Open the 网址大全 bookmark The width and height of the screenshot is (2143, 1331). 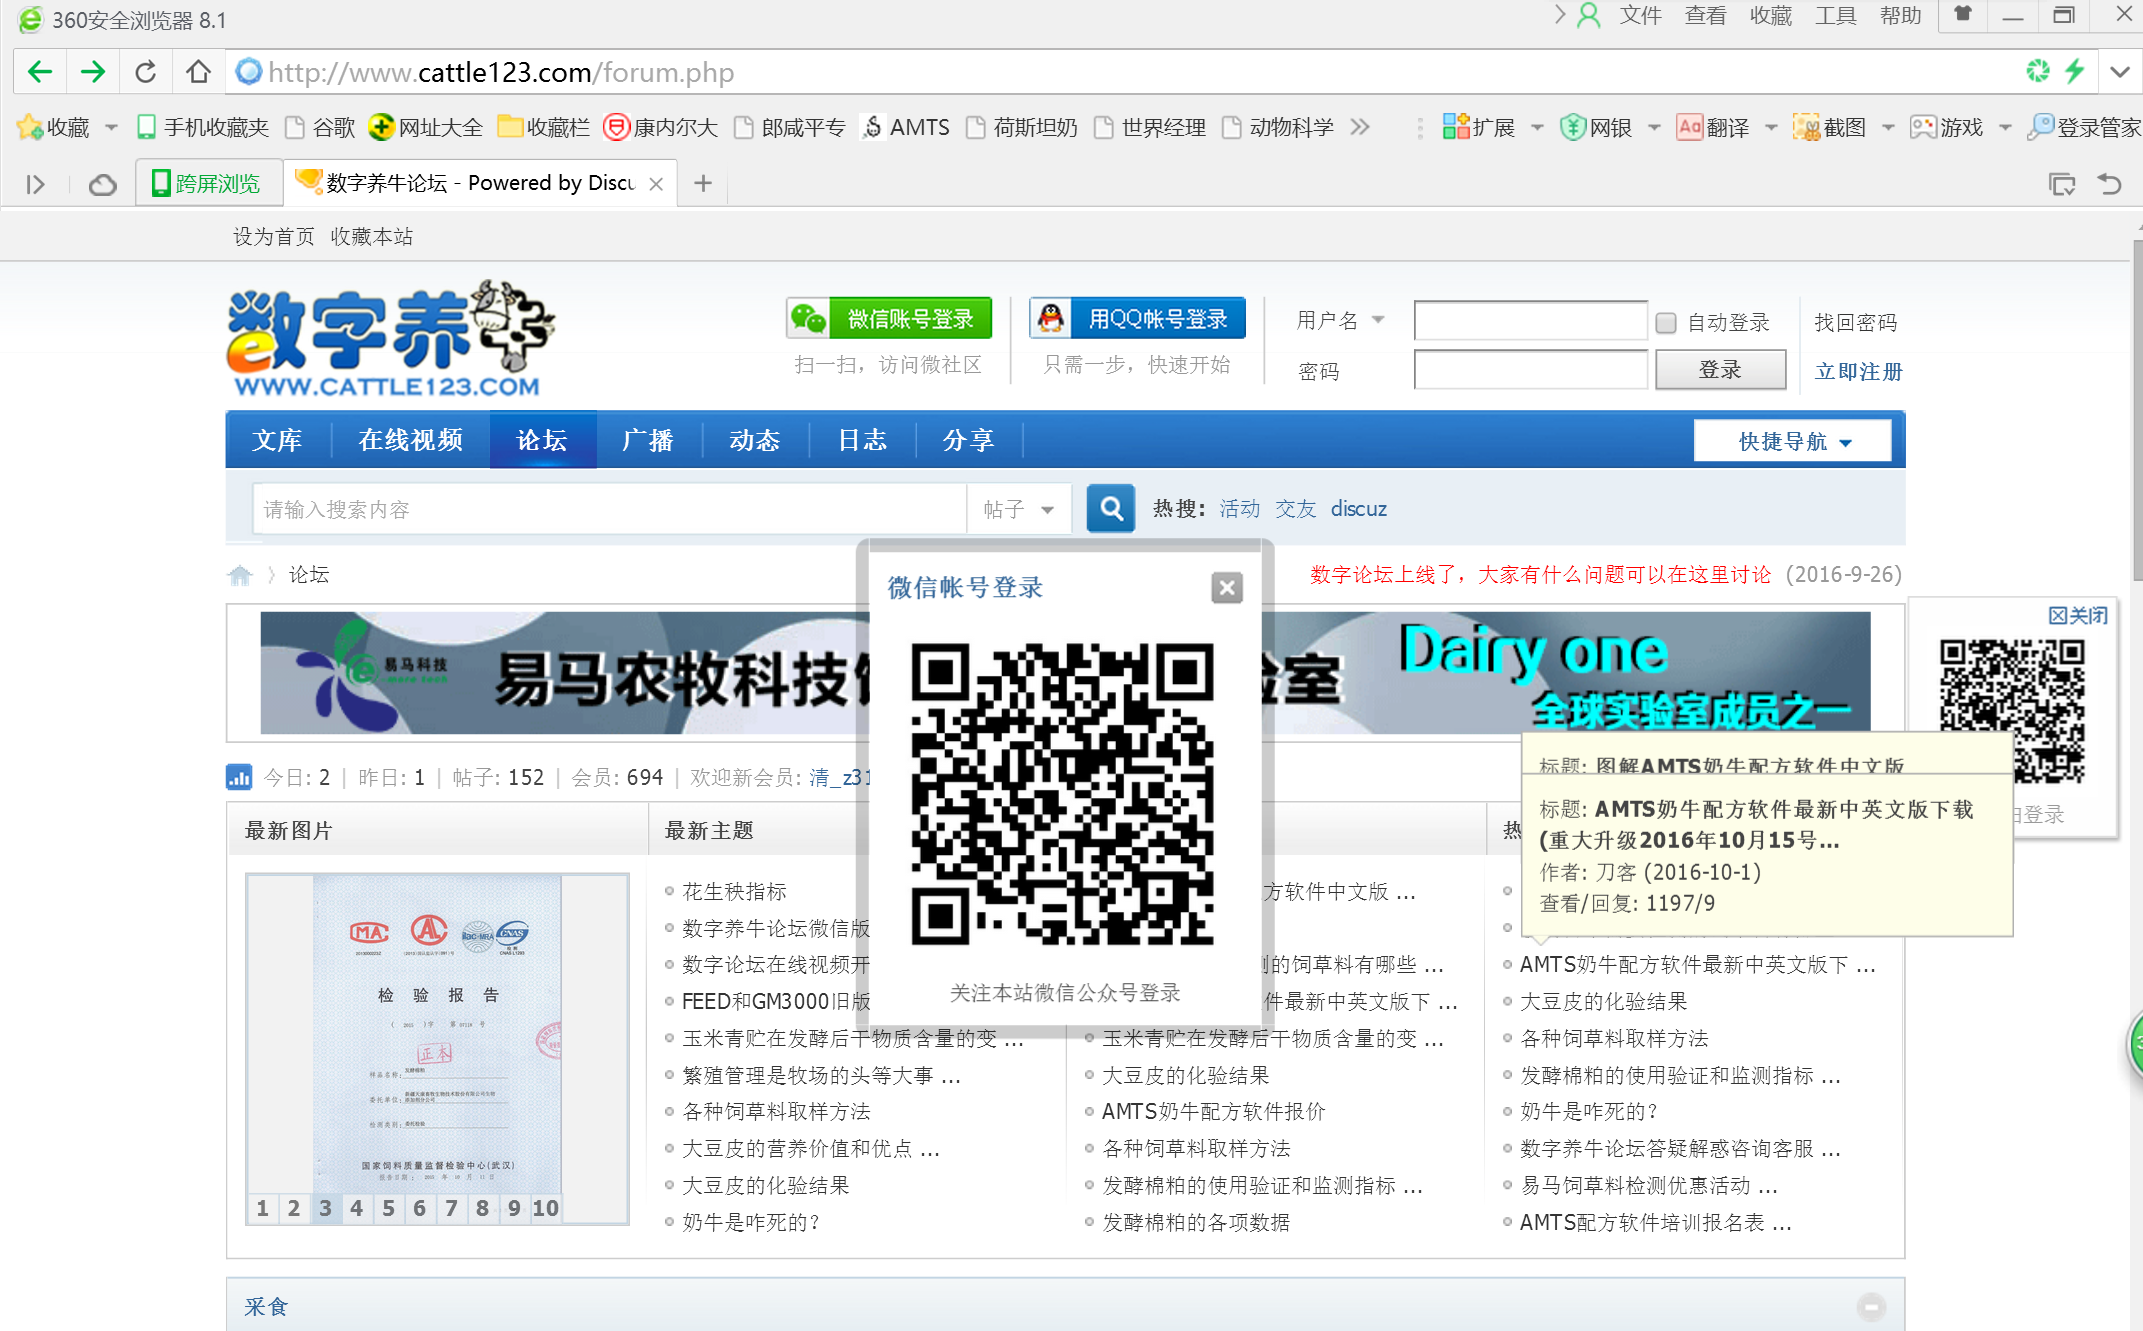[425, 127]
